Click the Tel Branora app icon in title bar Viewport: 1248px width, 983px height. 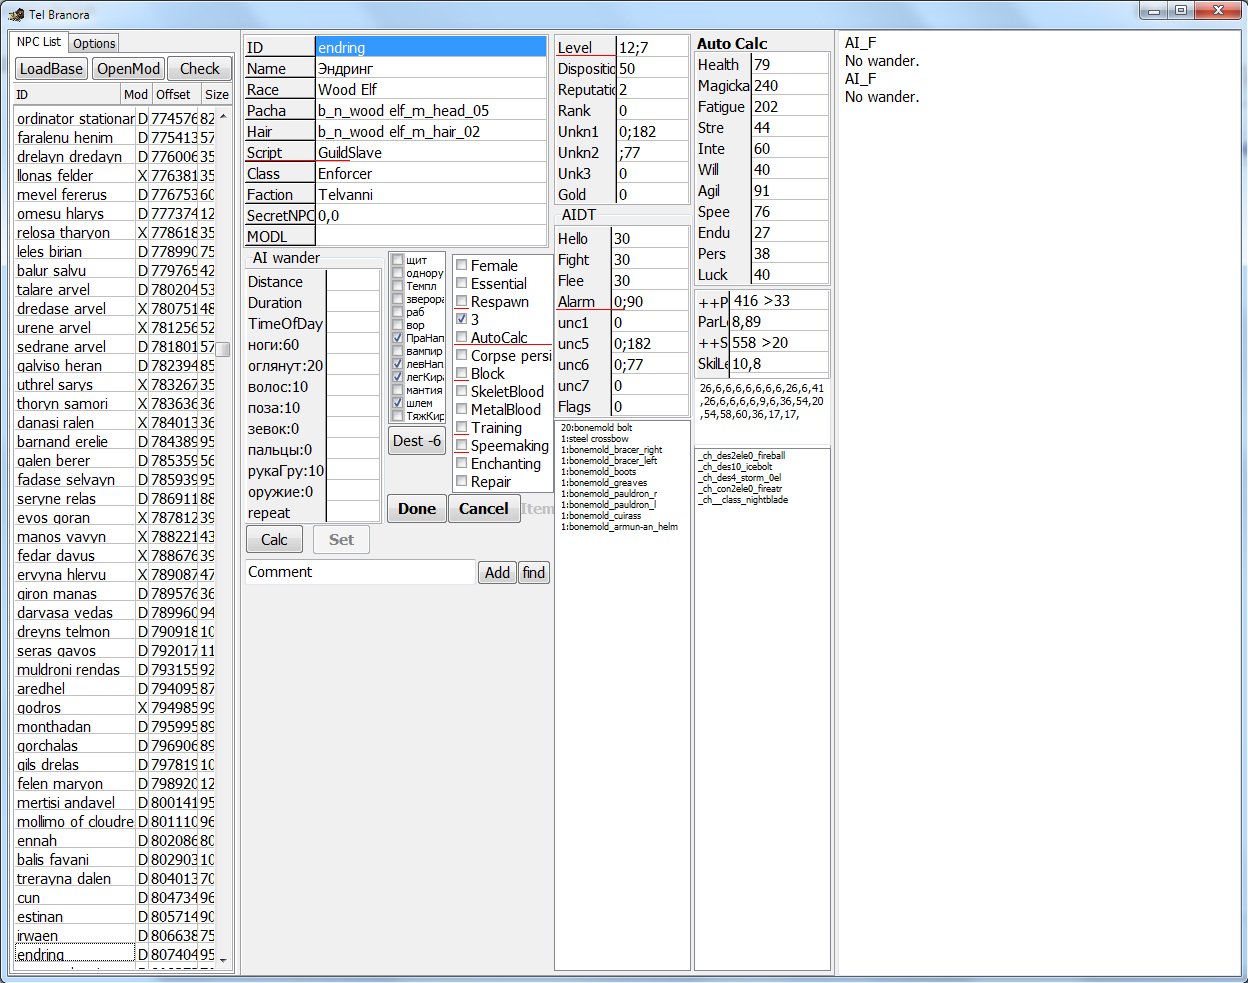15,15
